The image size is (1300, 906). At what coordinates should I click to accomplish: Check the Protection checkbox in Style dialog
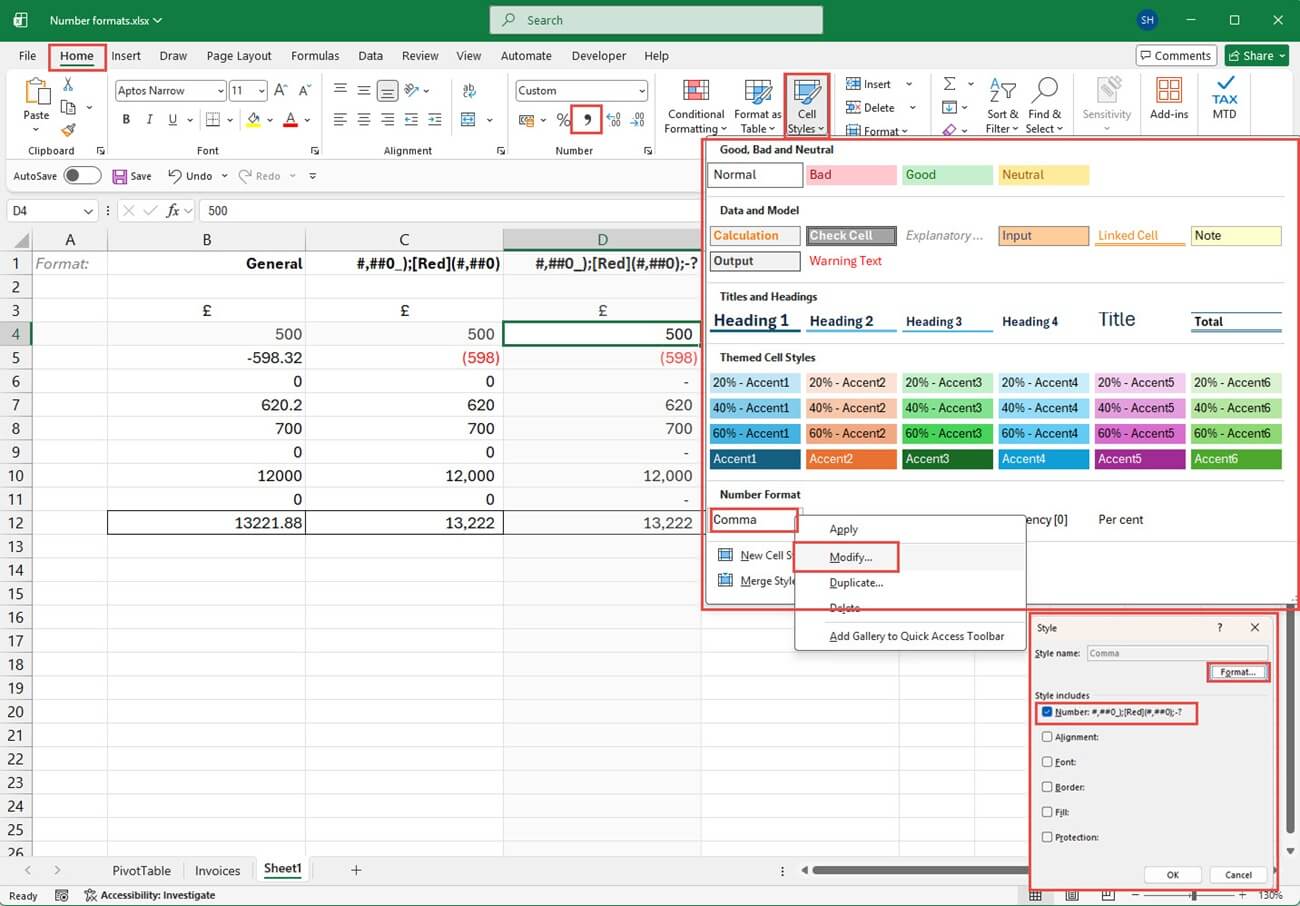coord(1047,837)
